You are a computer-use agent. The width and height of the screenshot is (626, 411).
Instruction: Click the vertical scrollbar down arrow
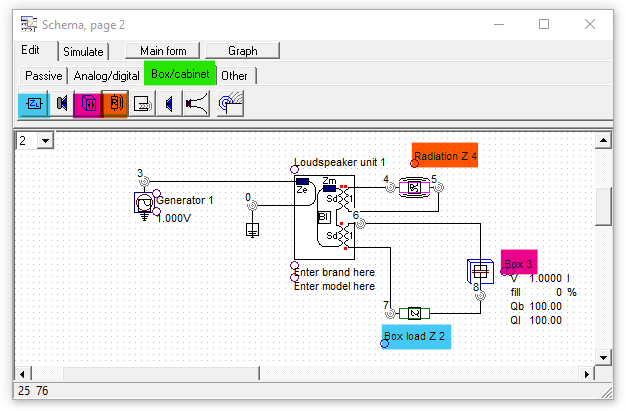tap(603, 356)
